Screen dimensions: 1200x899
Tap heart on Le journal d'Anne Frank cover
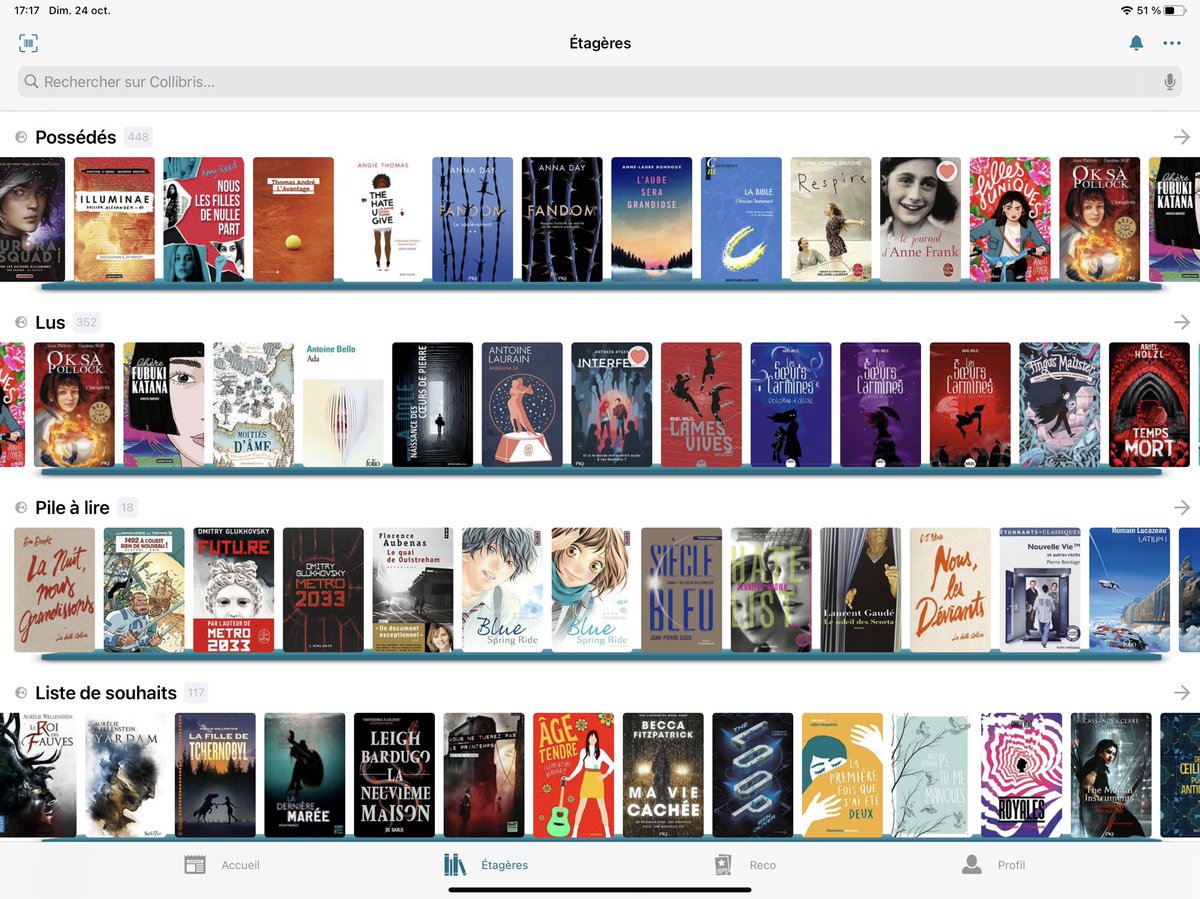pyautogui.click(x=945, y=172)
